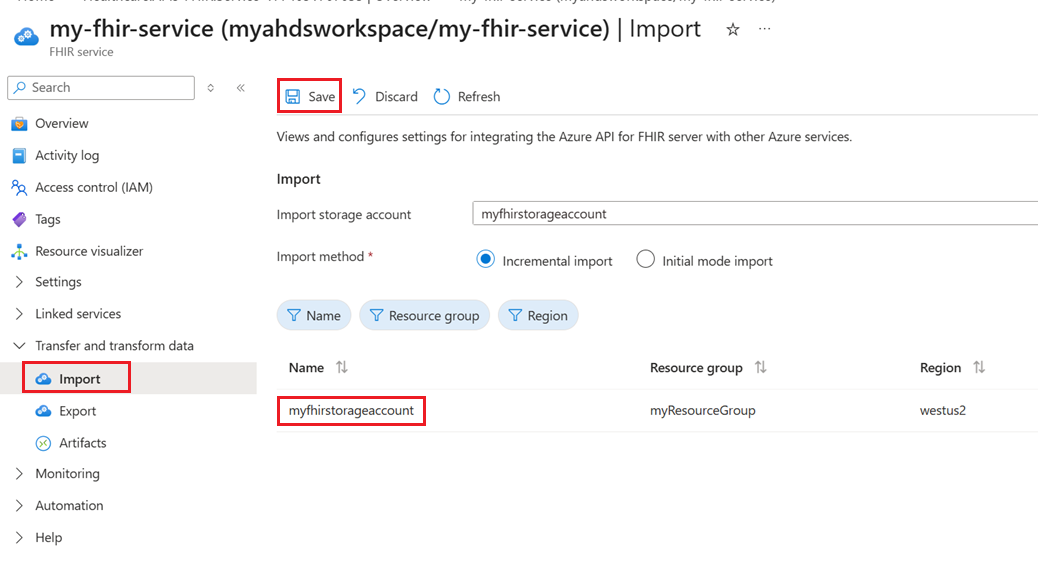
Task: Select Import in the sidebar
Action: 79,379
